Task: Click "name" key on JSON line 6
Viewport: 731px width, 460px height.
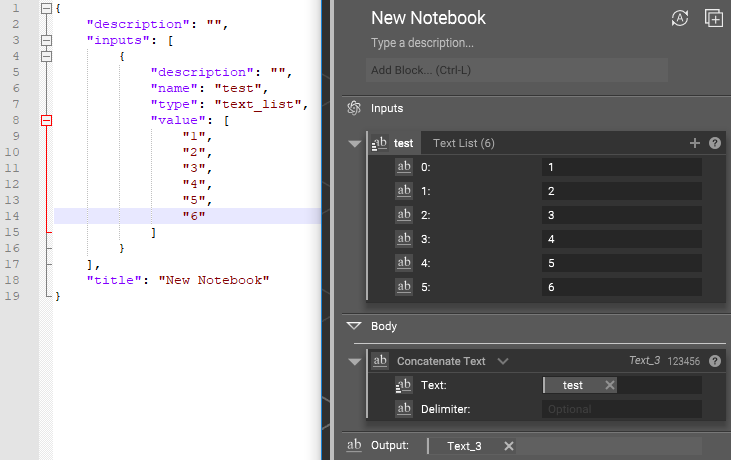Action: (x=173, y=88)
